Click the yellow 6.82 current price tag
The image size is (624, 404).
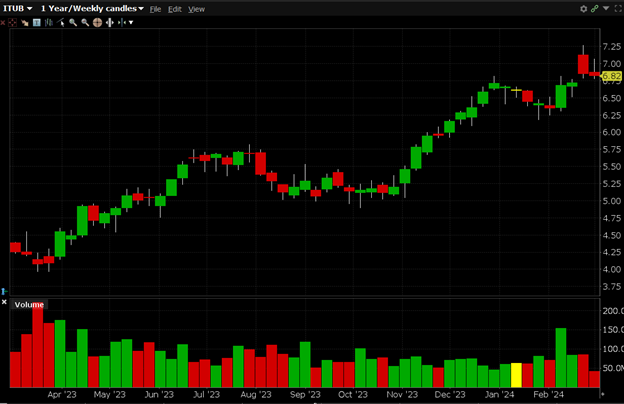coord(612,76)
